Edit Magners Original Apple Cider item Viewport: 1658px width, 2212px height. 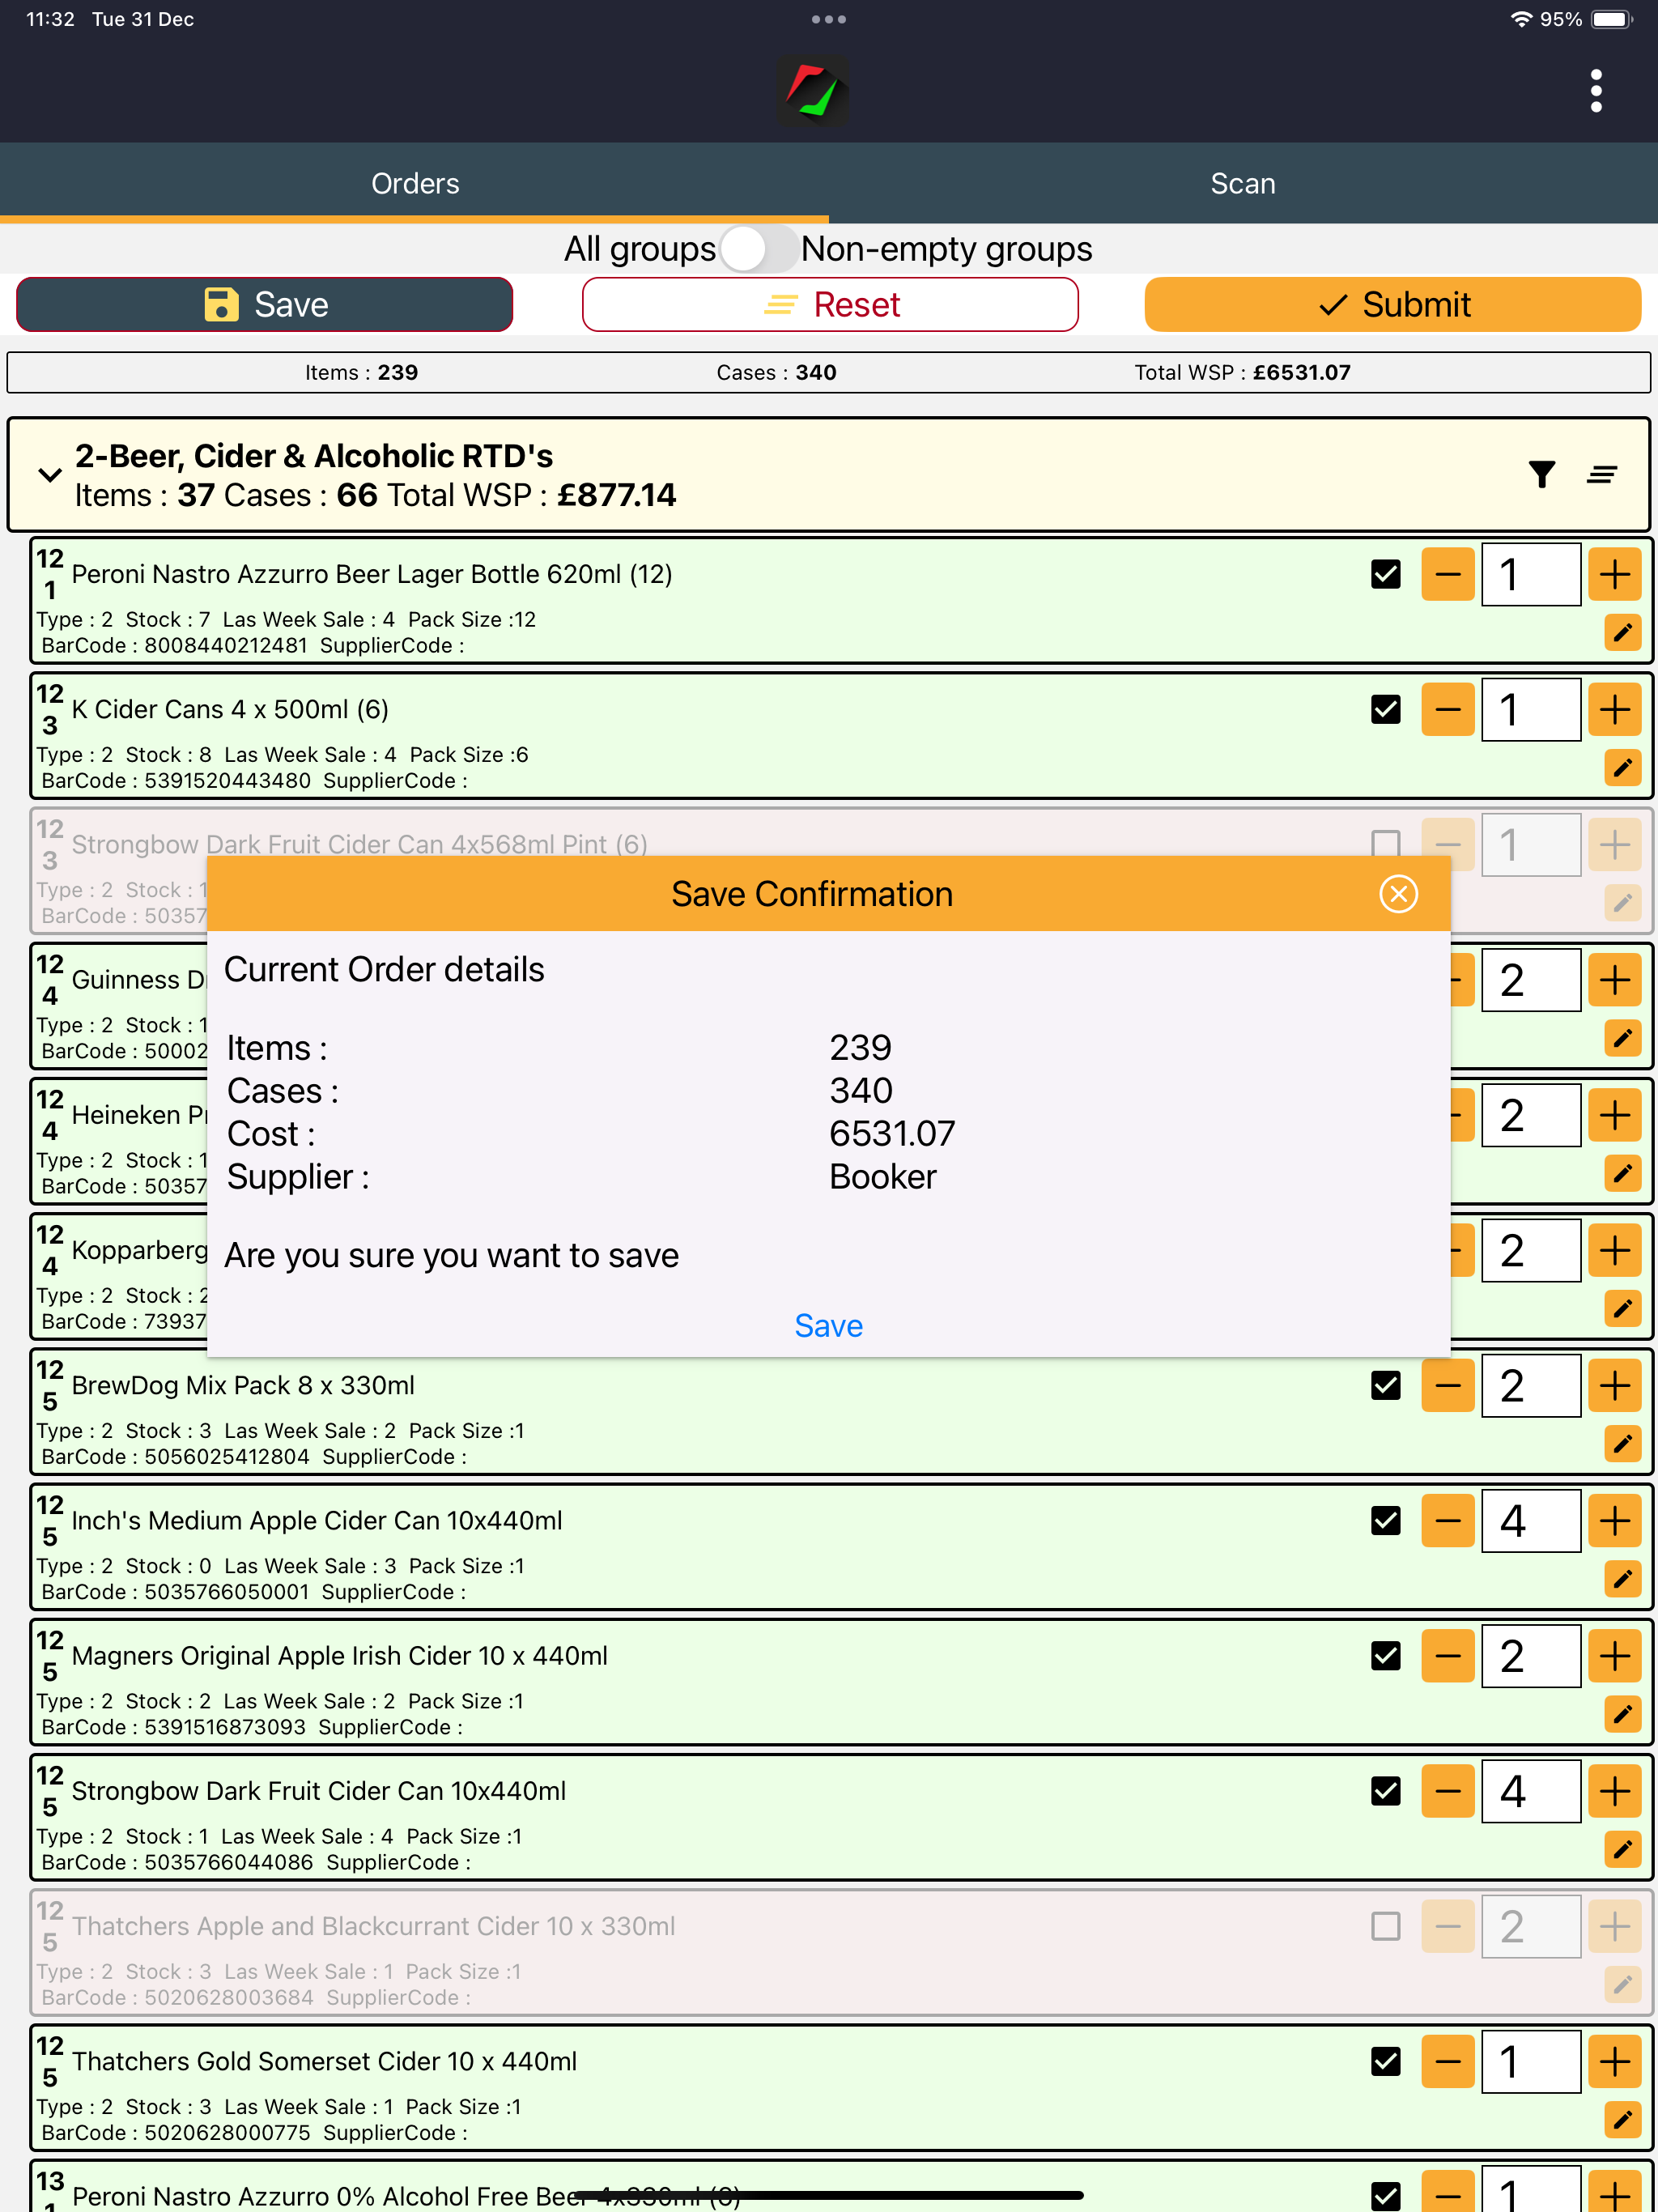click(1622, 1713)
